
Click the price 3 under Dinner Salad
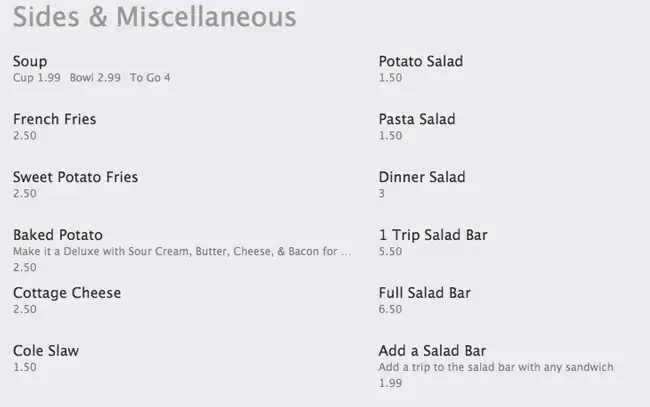click(x=382, y=194)
